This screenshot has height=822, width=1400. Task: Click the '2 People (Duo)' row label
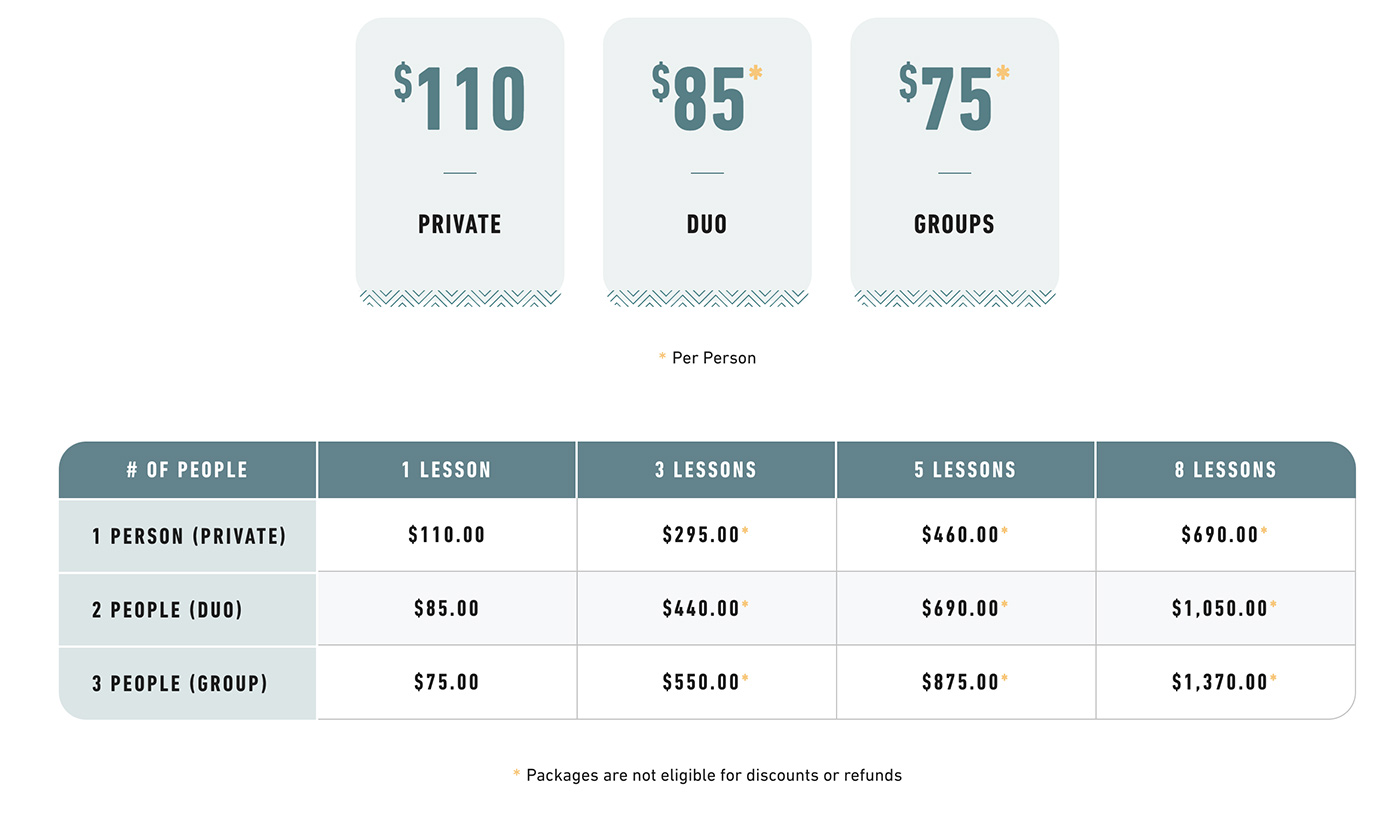tap(167, 609)
